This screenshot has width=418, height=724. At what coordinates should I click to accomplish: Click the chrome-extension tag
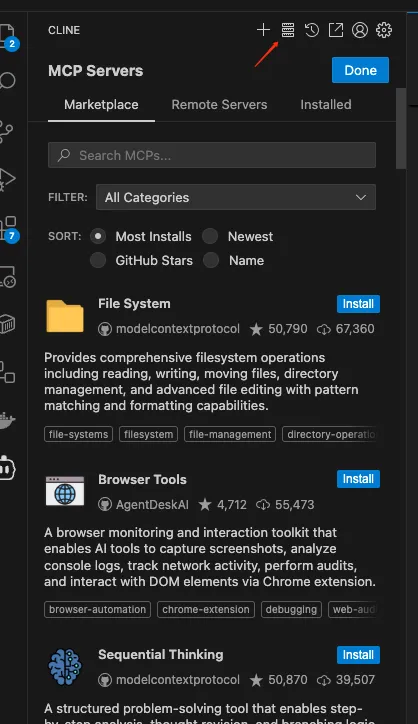tap(206, 609)
